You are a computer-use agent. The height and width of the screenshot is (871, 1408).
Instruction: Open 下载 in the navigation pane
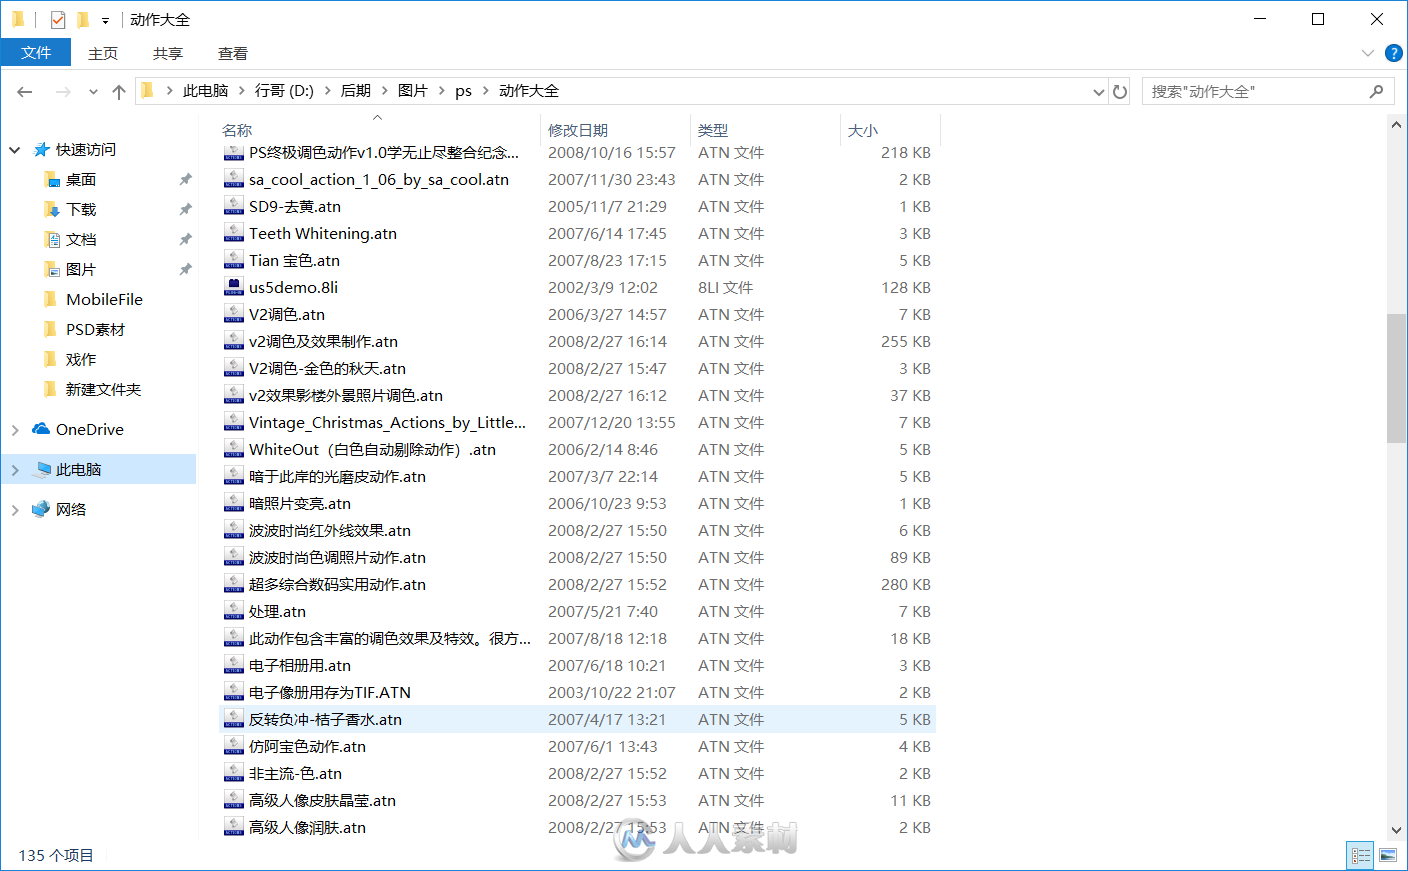tap(81, 210)
